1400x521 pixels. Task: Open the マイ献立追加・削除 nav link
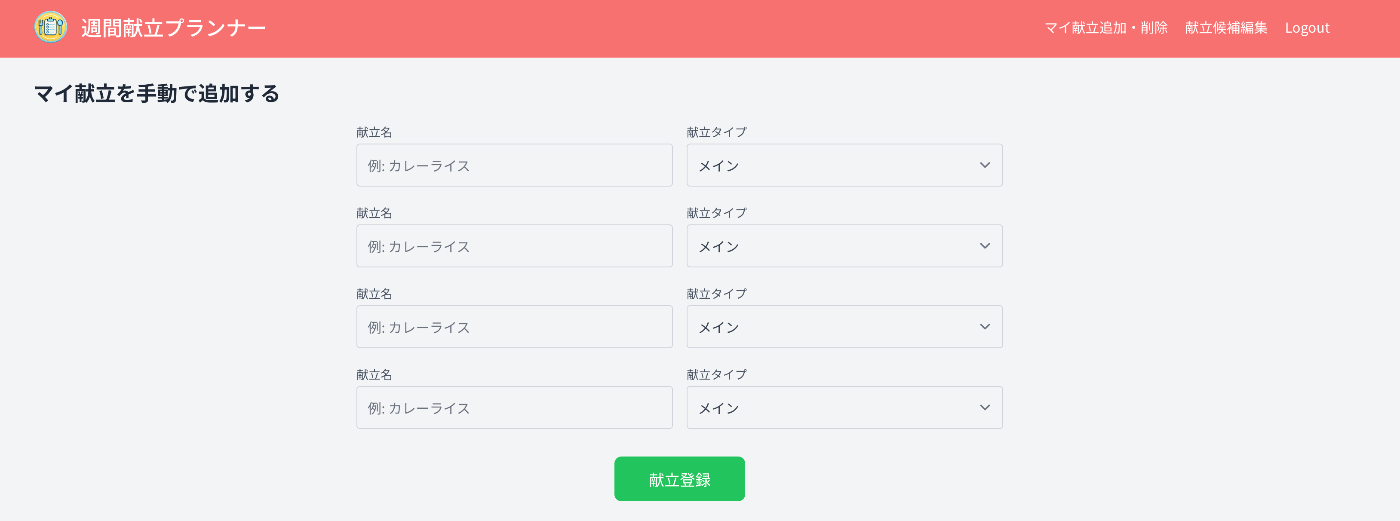(x=1106, y=28)
